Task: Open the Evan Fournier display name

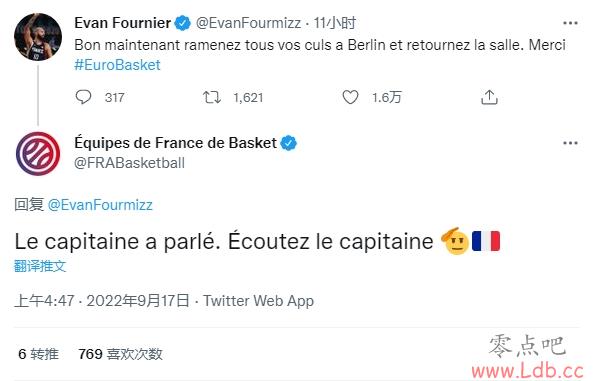Action: pyautogui.click(x=123, y=23)
